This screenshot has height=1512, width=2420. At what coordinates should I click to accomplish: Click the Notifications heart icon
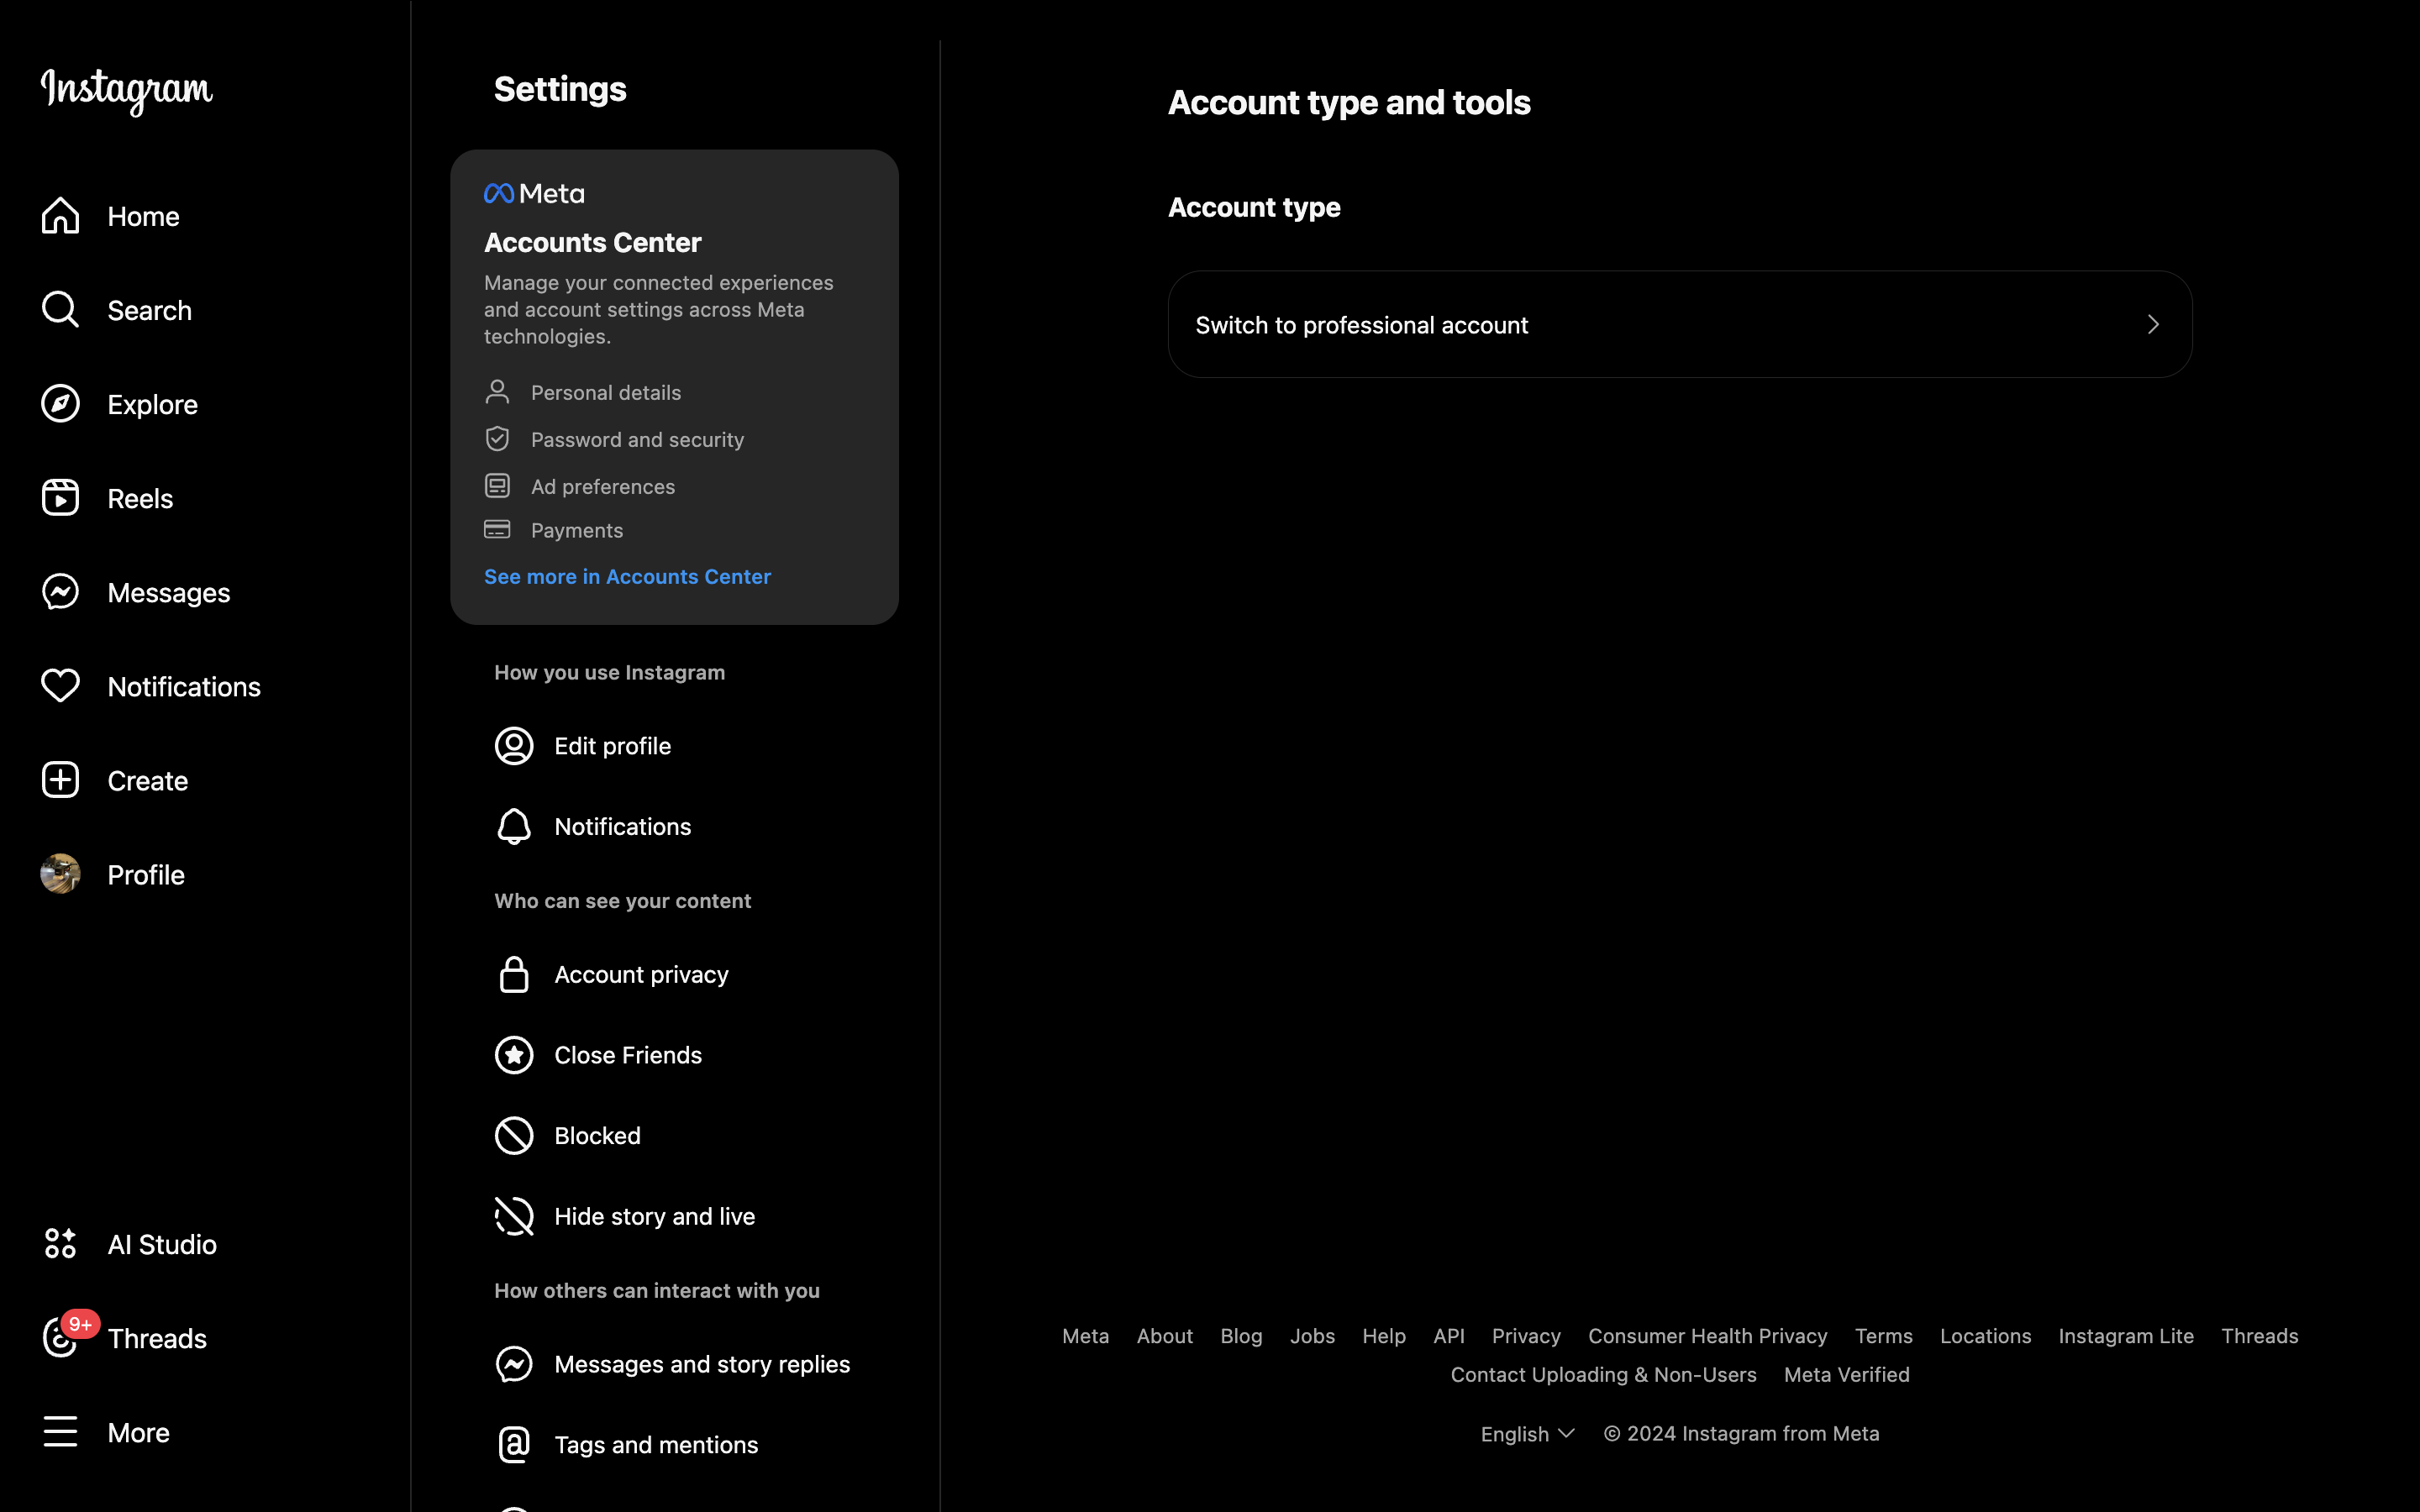pos(60,686)
